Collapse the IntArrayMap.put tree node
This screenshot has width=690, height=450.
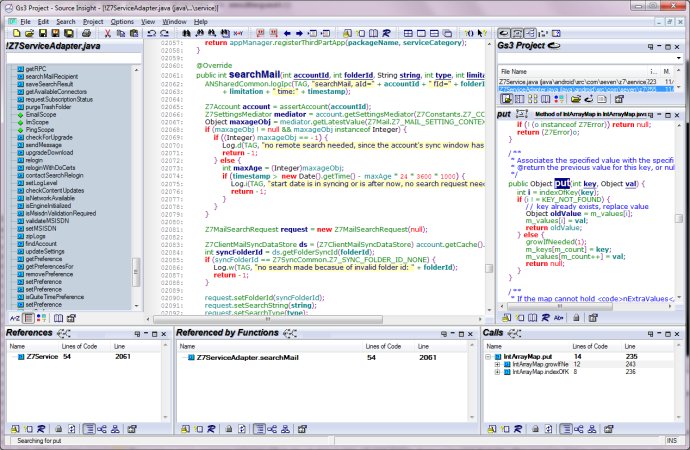click(489, 356)
